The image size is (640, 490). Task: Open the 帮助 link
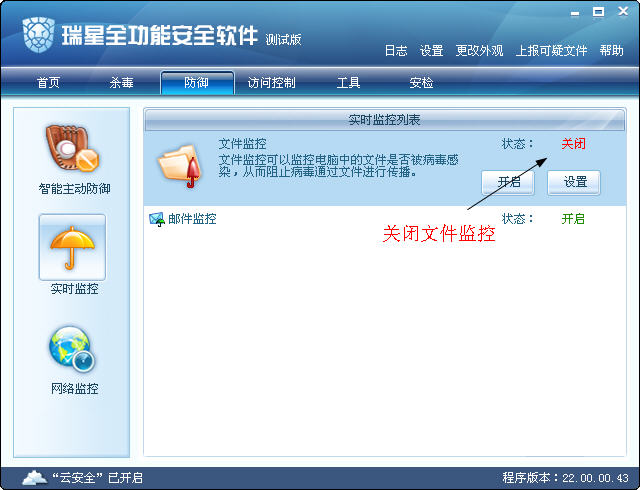[x=611, y=51]
